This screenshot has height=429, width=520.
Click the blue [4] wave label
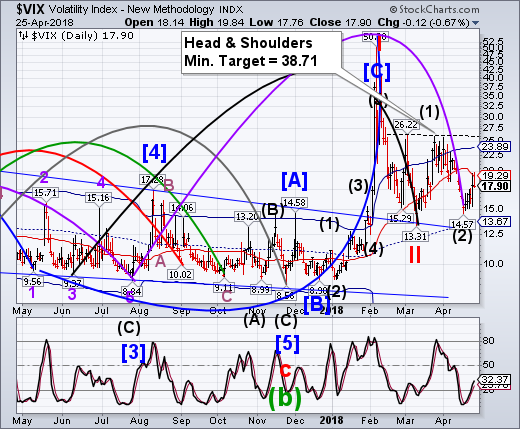coord(154,153)
